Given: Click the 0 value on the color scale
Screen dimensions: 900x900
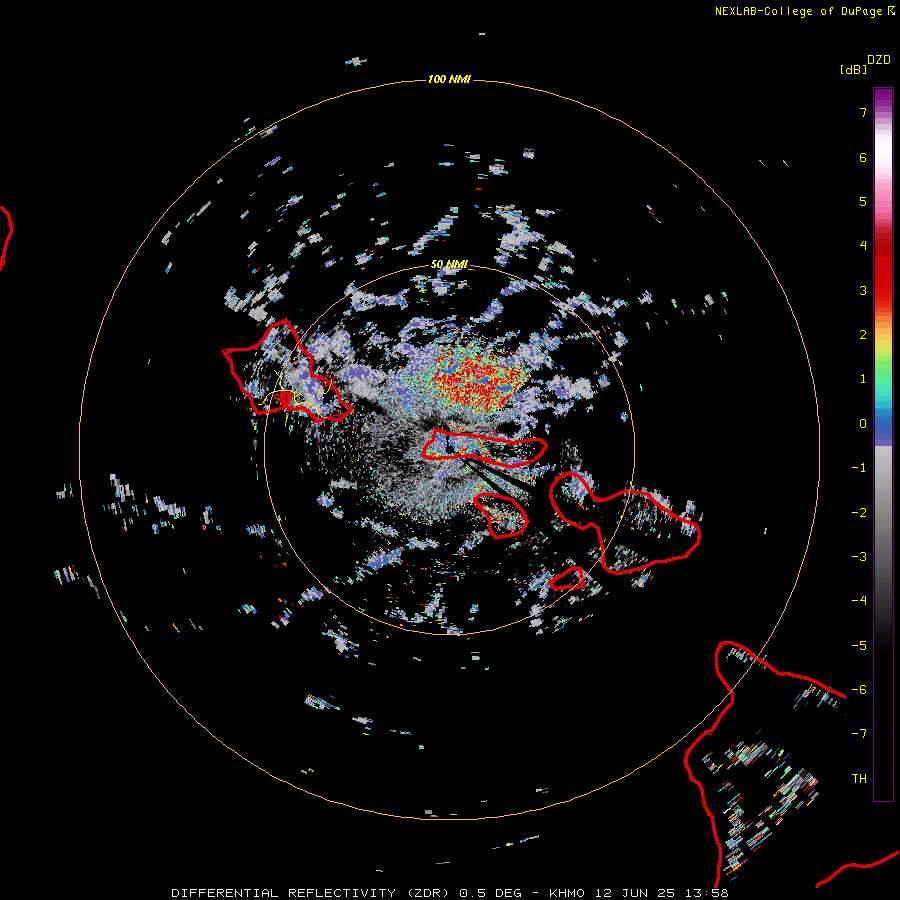Looking at the screenshot, I should point(863,424).
